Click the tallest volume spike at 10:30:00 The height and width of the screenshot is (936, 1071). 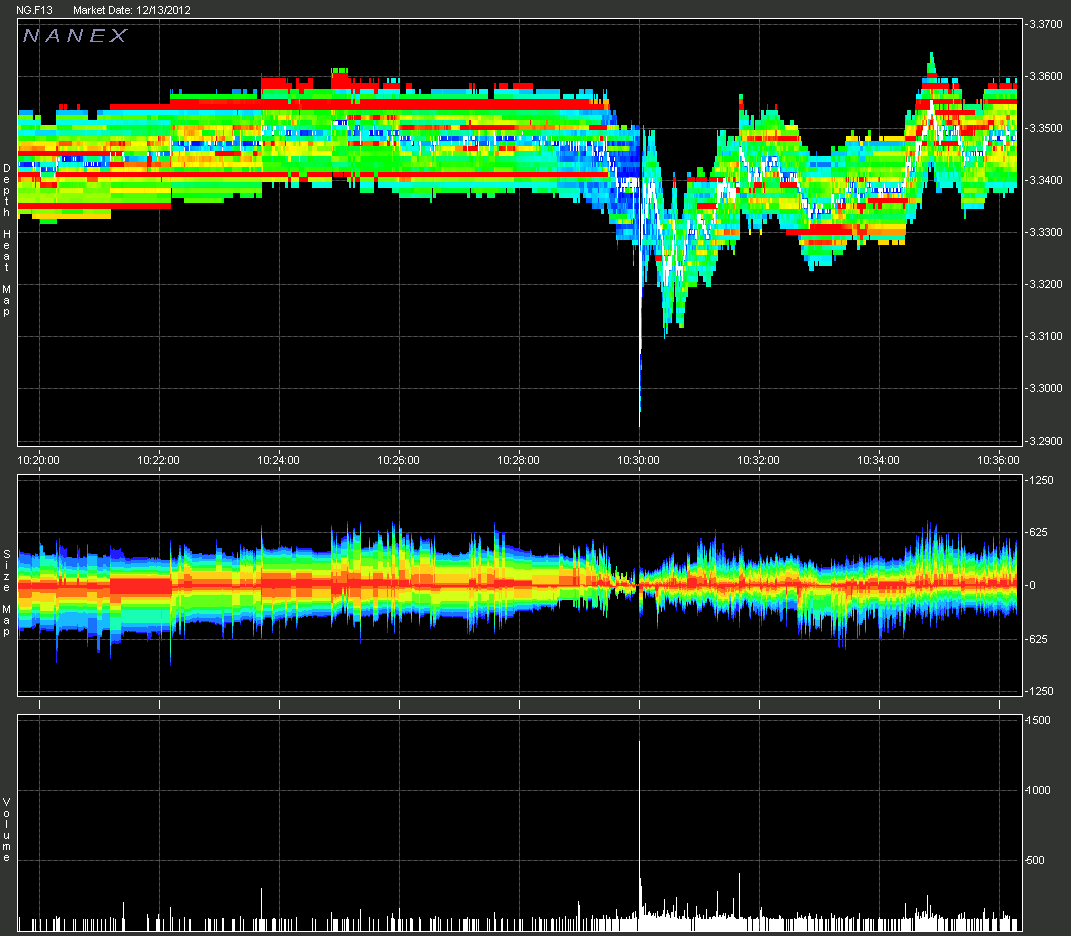(639, 835)
